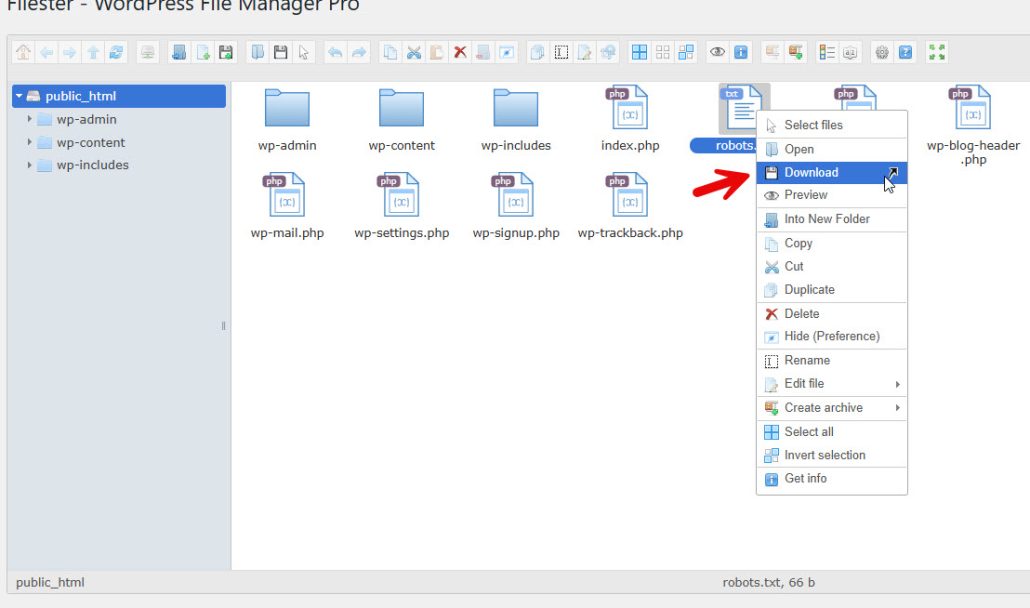This screenshot has height=608, width=1030.
Task: Choose Duplicate in the context menu
Action: [832, 290]
